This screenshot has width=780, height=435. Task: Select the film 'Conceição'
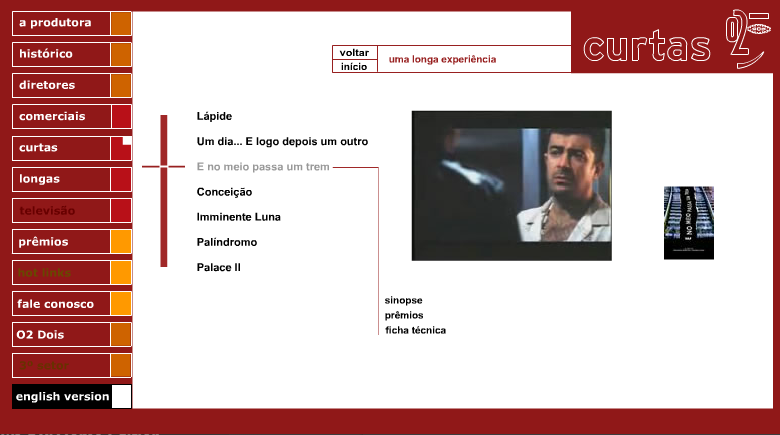pyautogui.click(x=224, y=192)
